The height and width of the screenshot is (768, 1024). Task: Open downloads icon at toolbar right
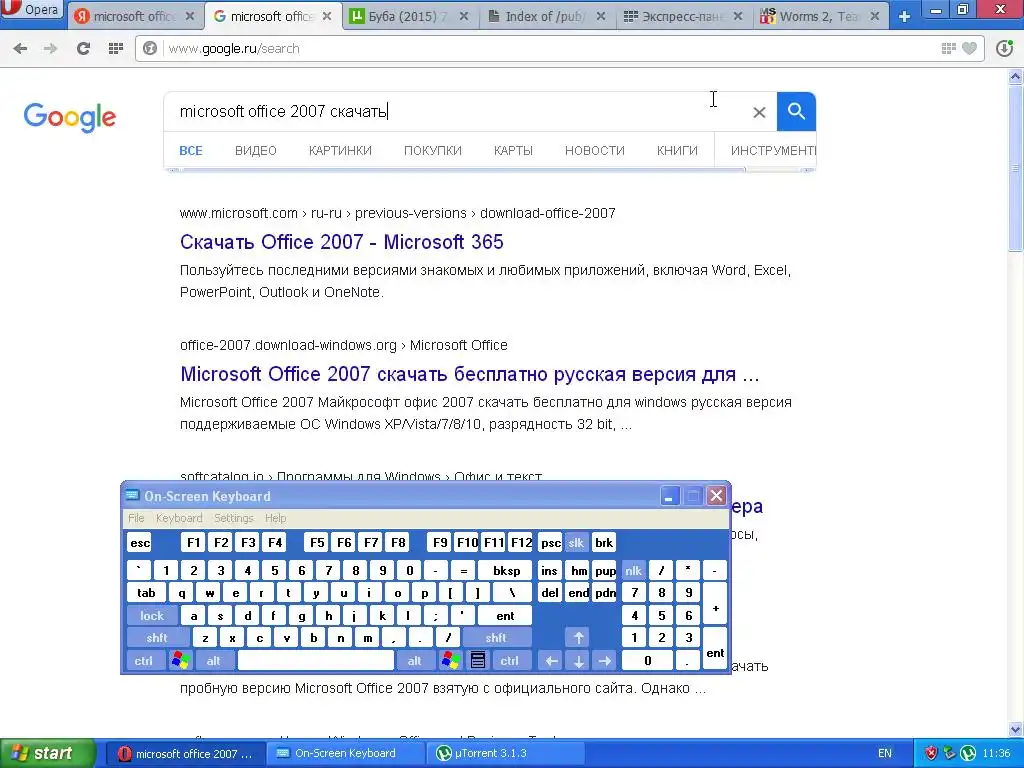tap(1004, 48)
